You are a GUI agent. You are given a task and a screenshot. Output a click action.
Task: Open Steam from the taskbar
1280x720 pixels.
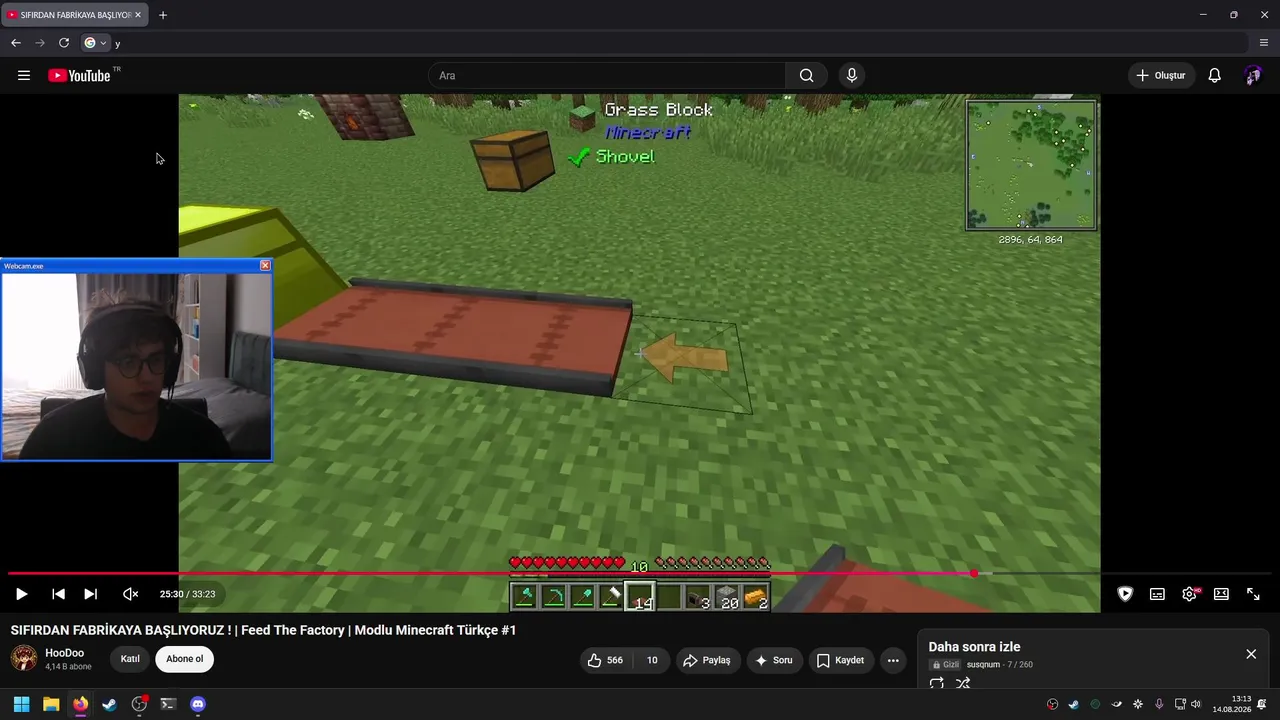click(x=109, y=704)
